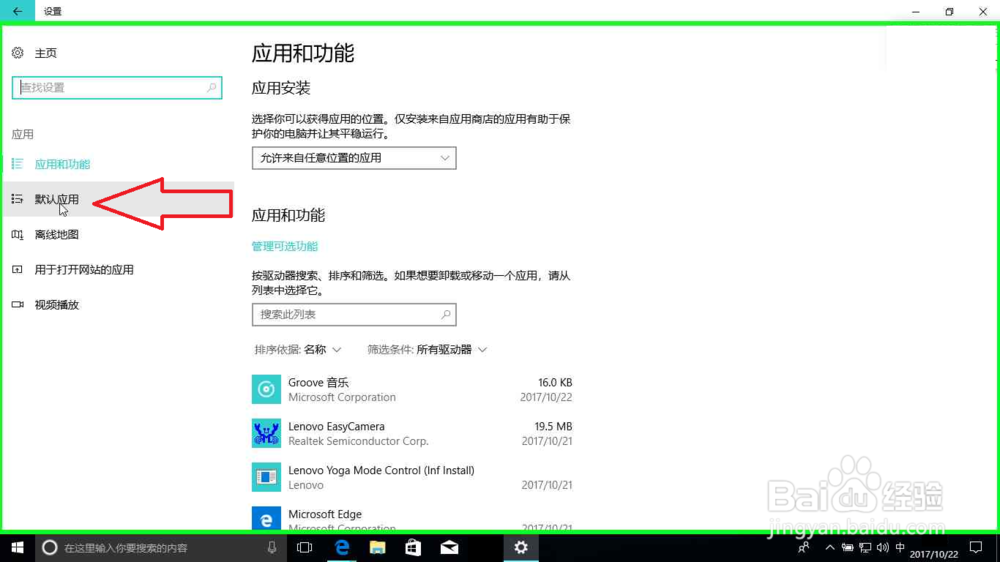
Task: Click the Cortana microphone icon
Action: [x=272, y=547]
